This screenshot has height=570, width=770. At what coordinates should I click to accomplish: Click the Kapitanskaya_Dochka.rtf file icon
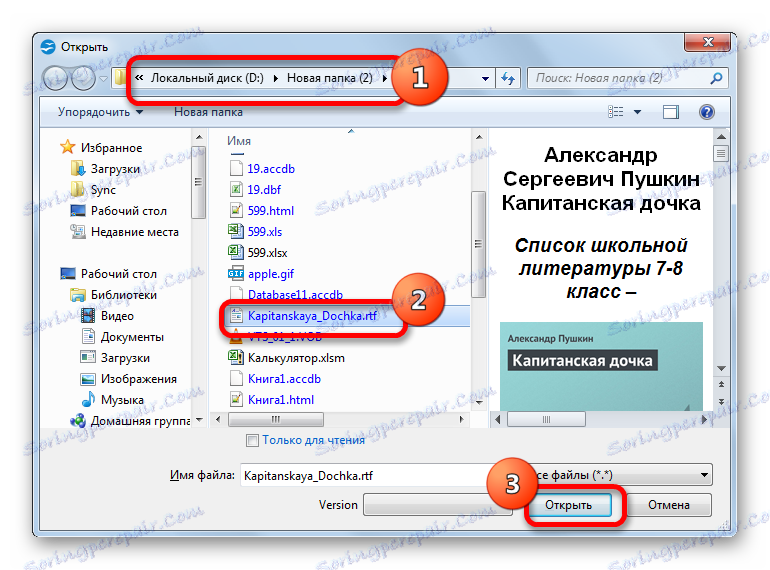[236, 315]
